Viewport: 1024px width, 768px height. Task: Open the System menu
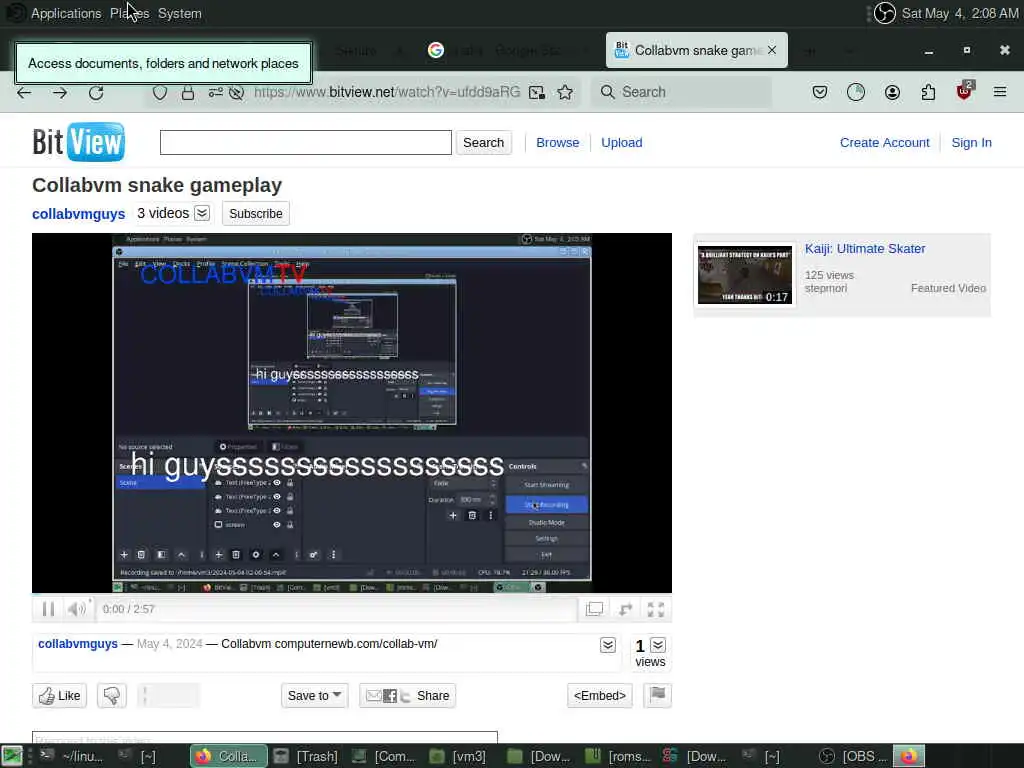(180, 13)
